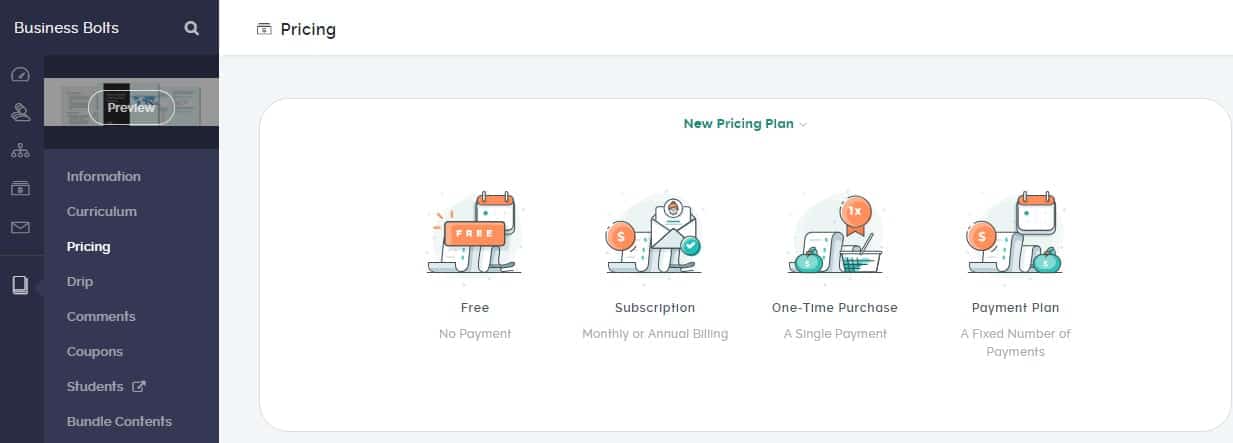This screenshot has height=443, width=1233.
Task: Open the Drip settings page
Action: point(80,282)
